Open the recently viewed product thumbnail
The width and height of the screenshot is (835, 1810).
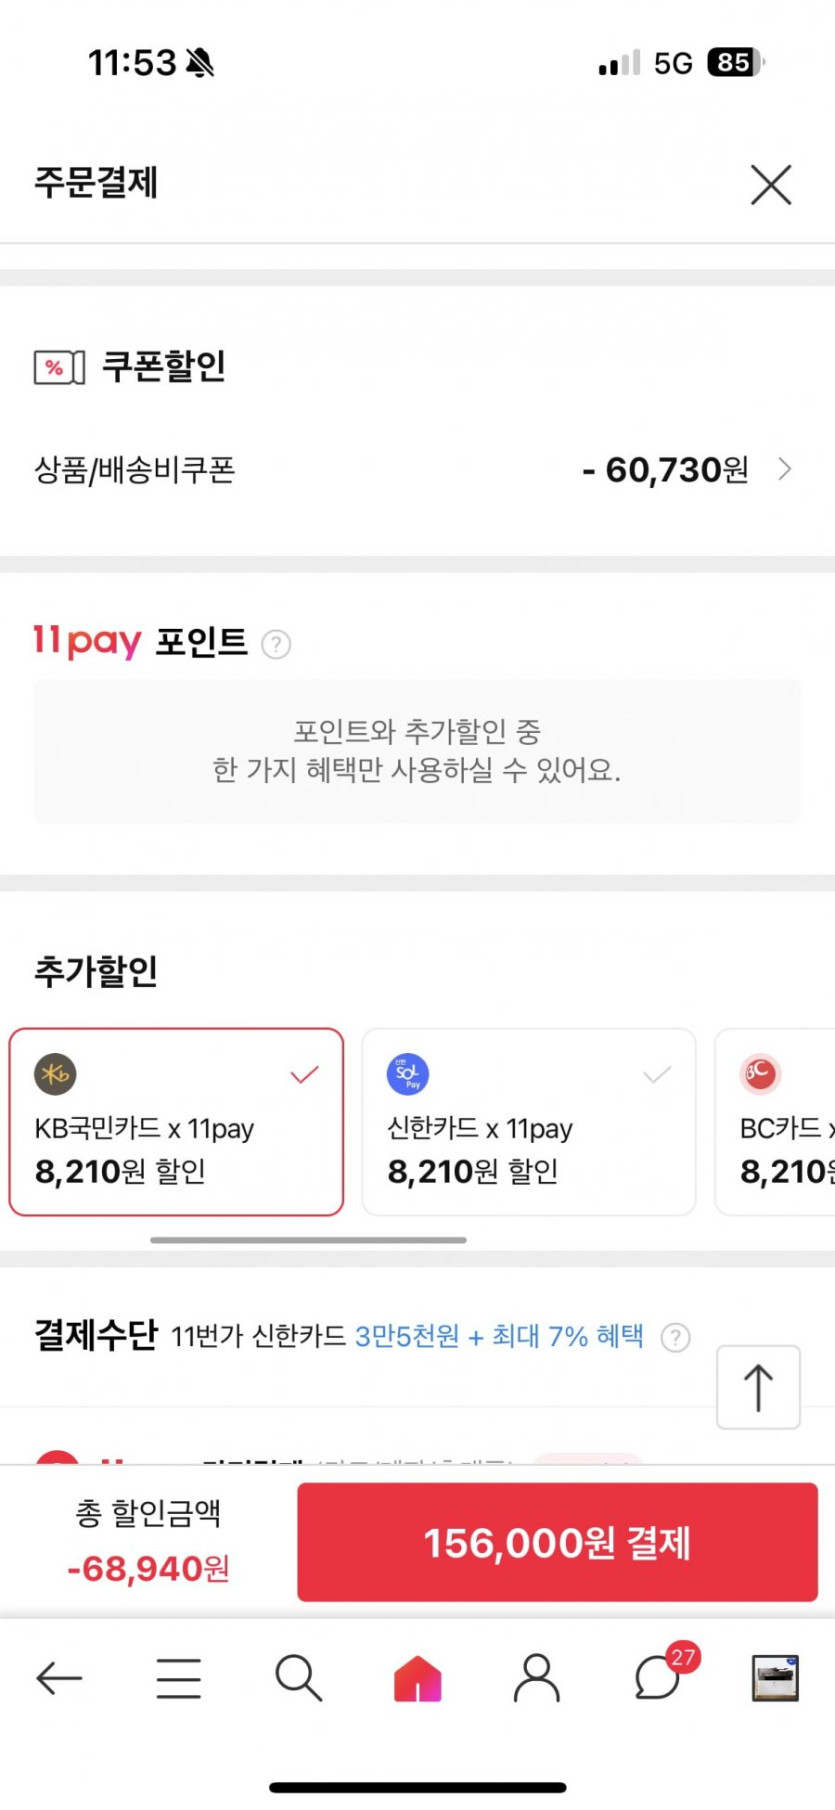[775, 1678]
